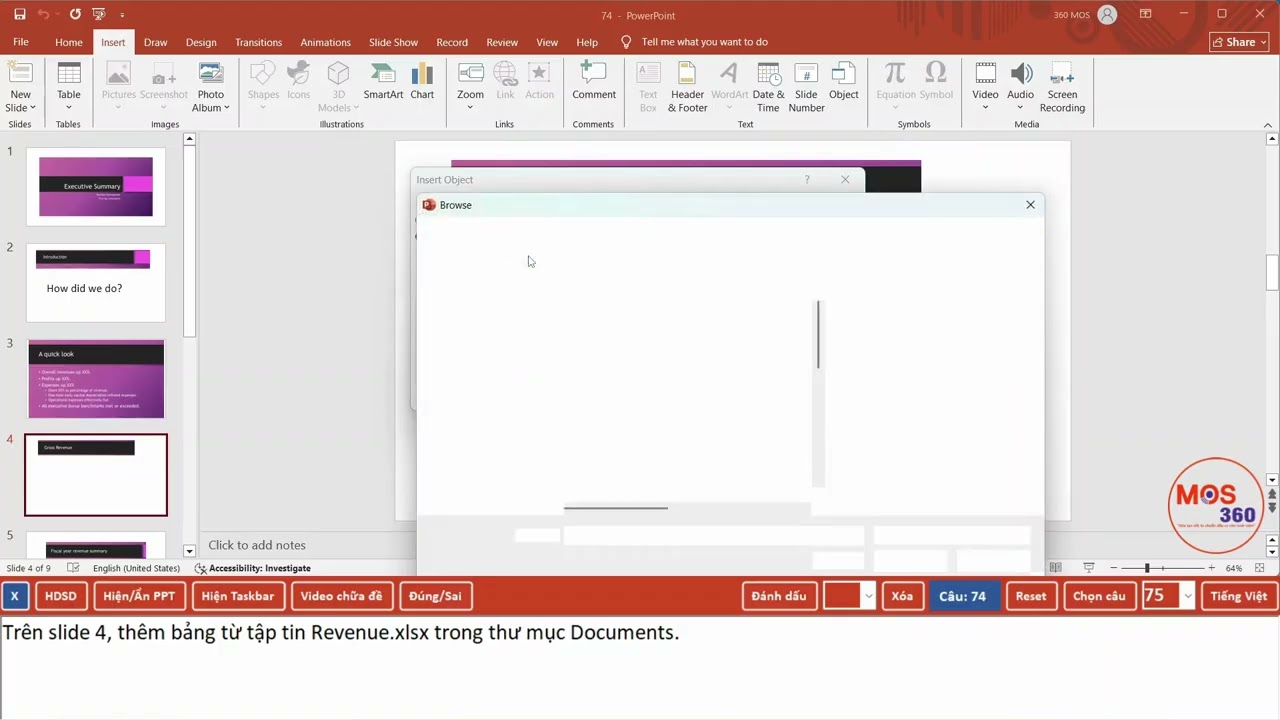
Task: Click the Hiện Taskbar button
Action: click(x=238, y=596)
